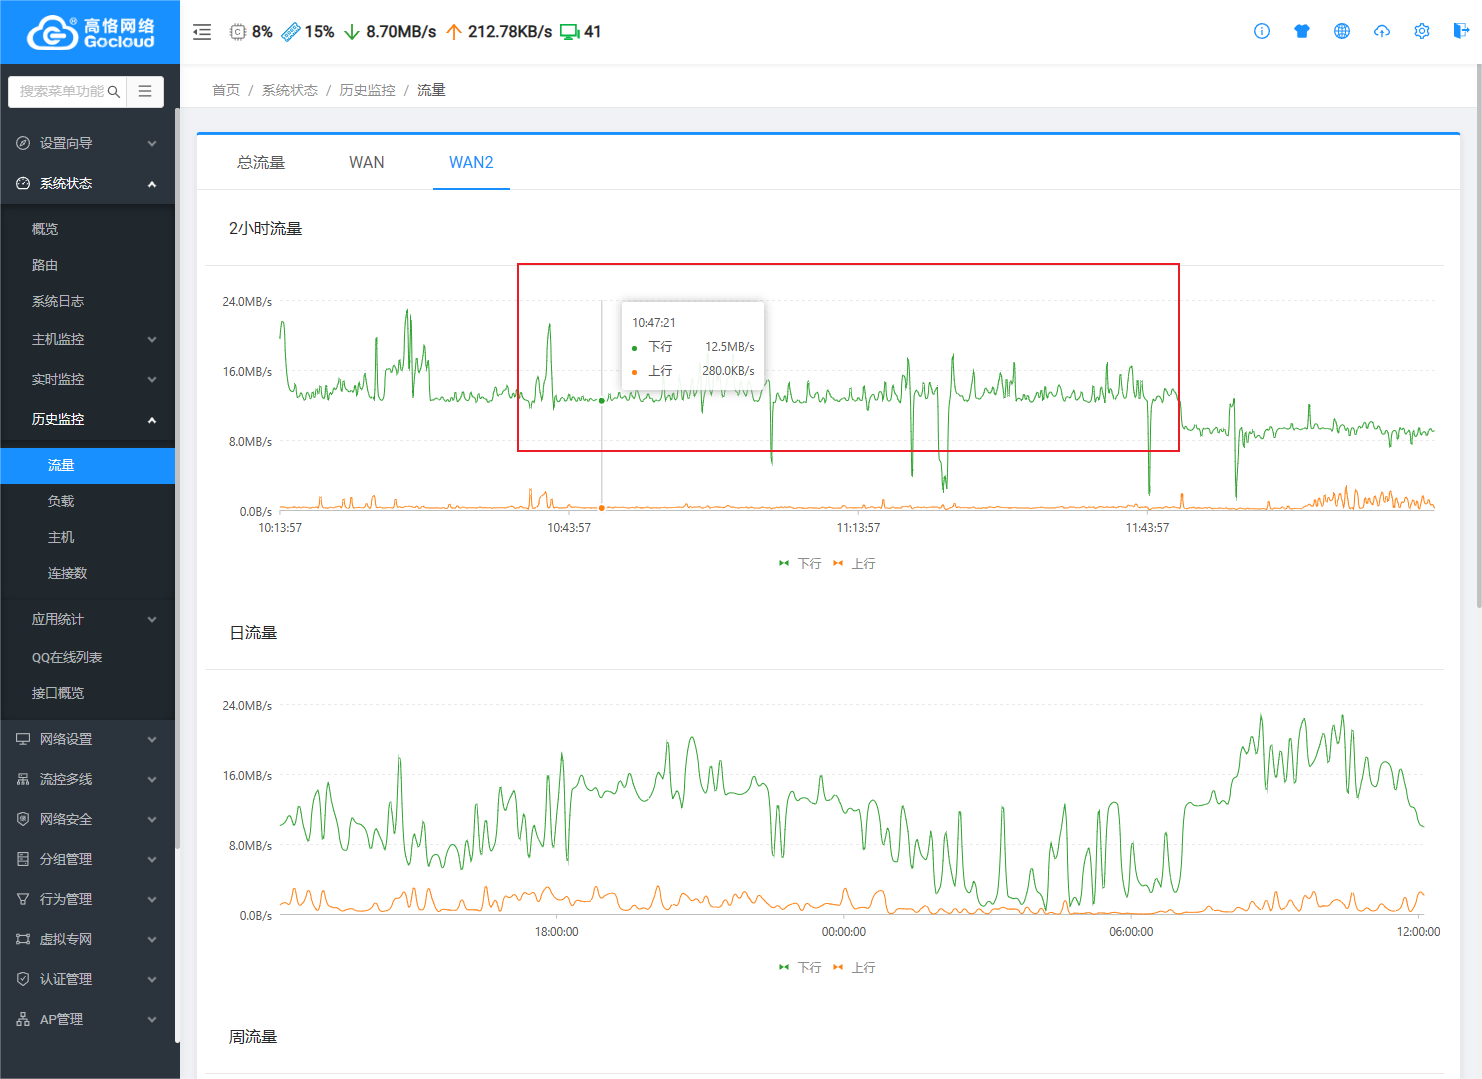Viewport: 1482px width, 1079px height.
Task: Collapse the sidebar with the fold menu icon
Action: [202, 32]
